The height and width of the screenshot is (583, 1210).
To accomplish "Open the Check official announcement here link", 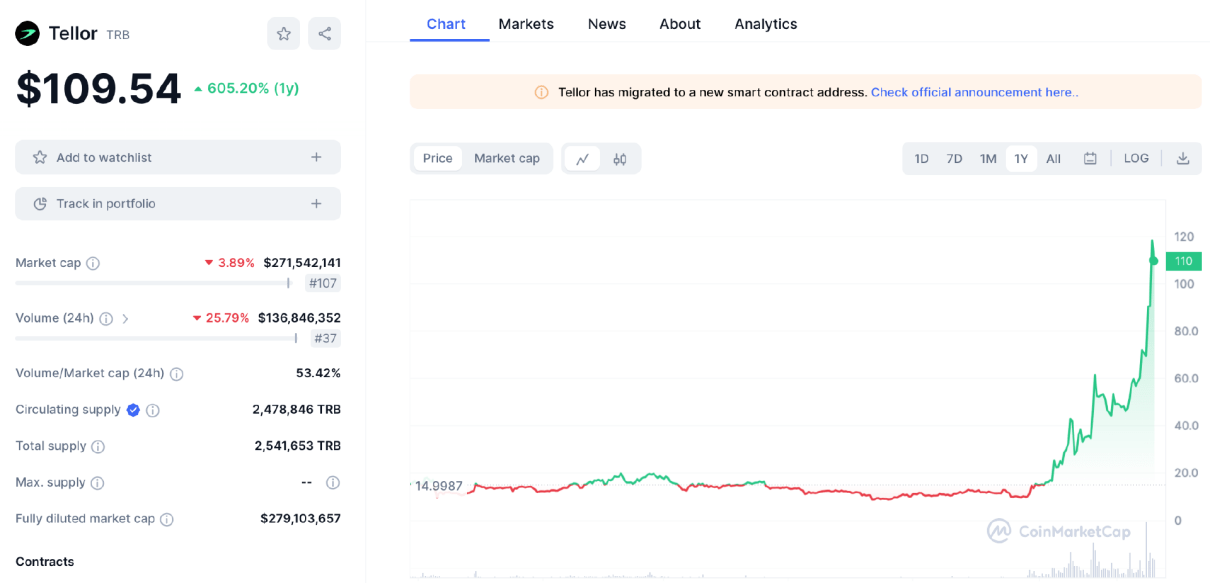I will tap(973, 92).
